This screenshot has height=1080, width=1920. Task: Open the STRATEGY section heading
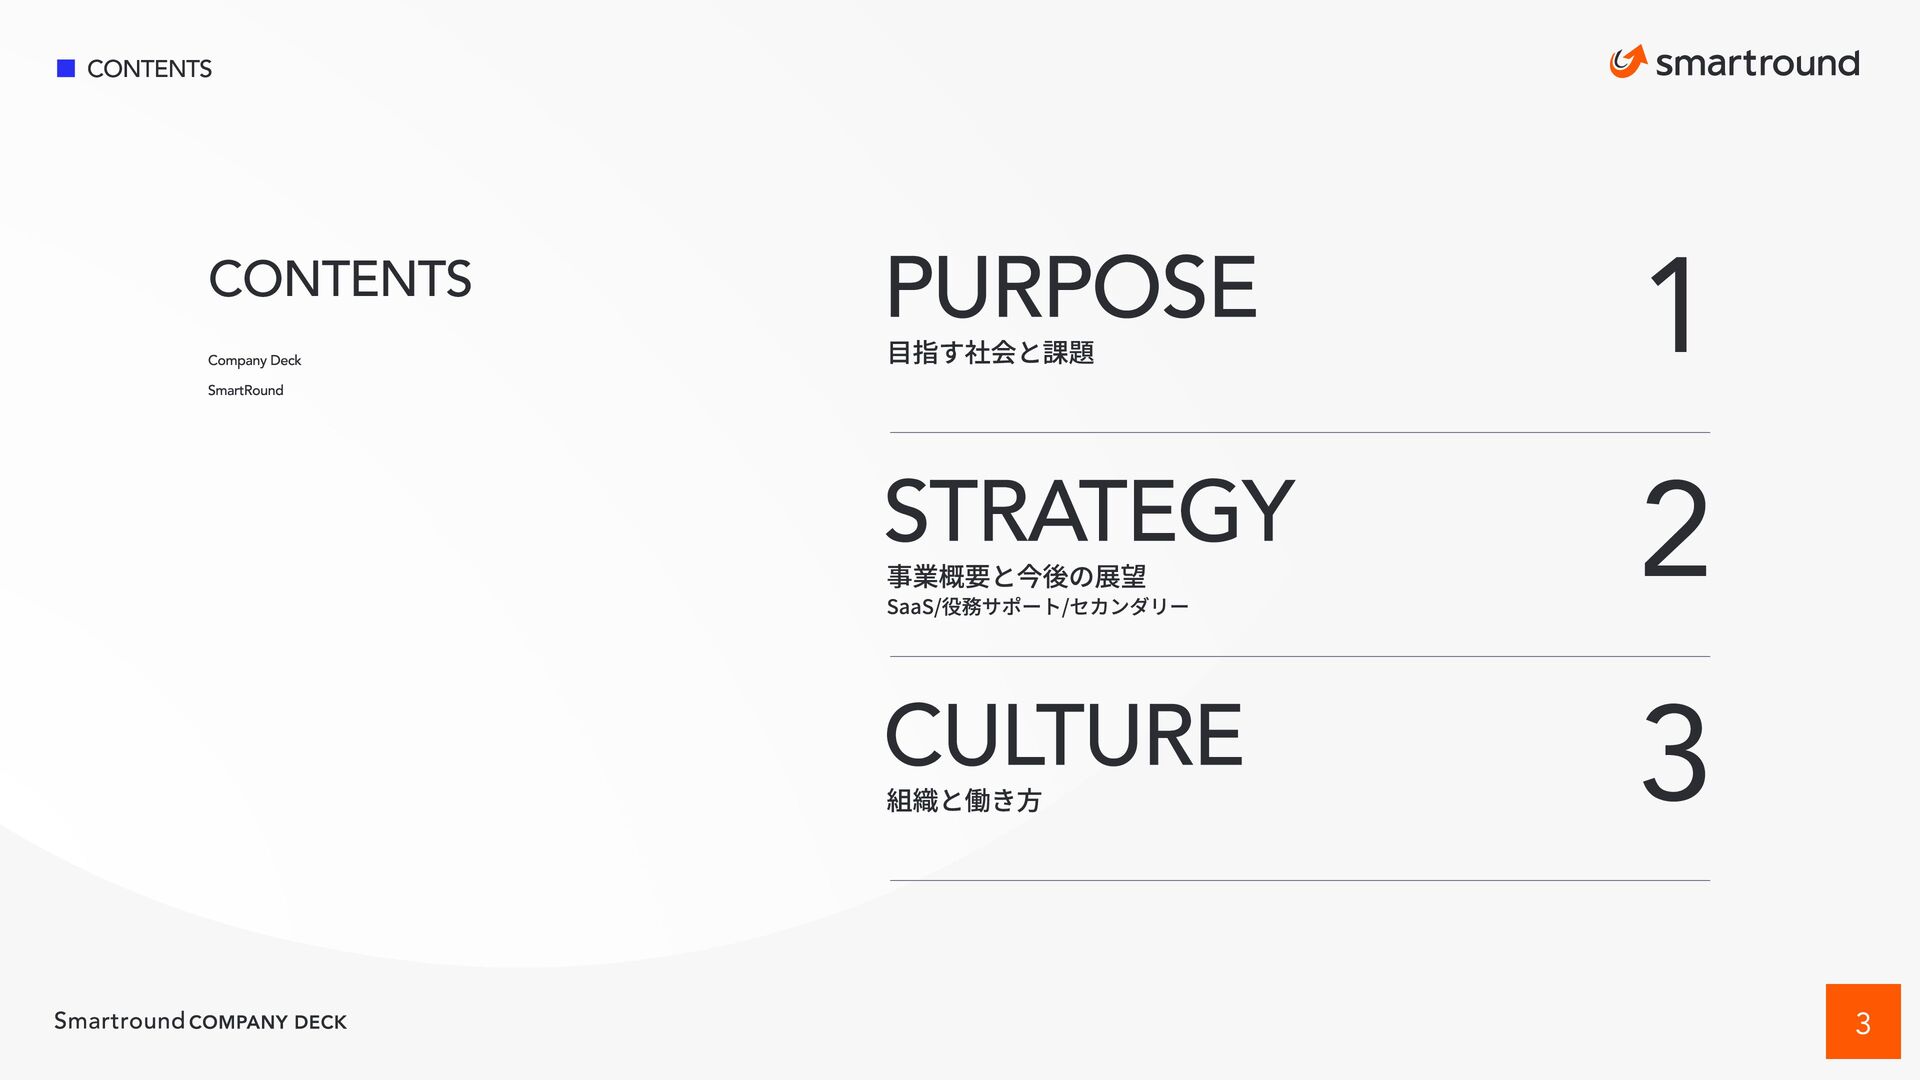[1089, 511]
